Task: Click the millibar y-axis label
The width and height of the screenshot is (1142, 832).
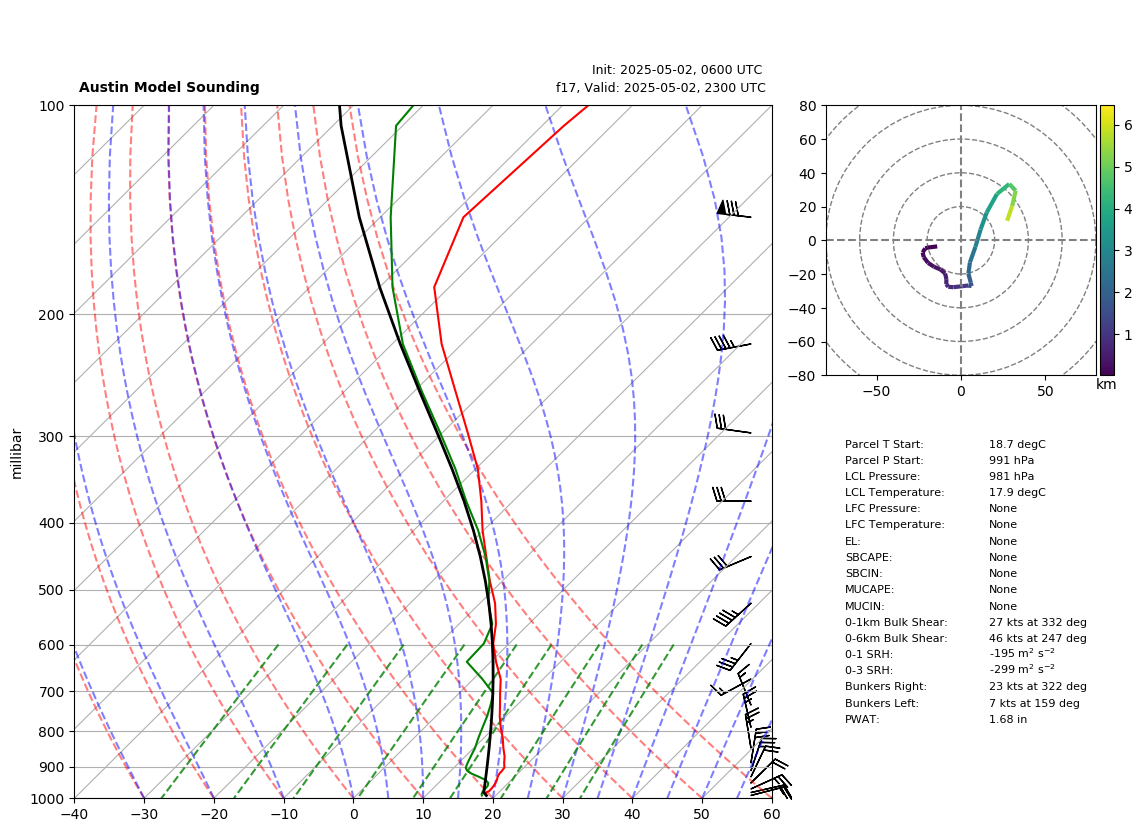Action: [x=17, y=454]
